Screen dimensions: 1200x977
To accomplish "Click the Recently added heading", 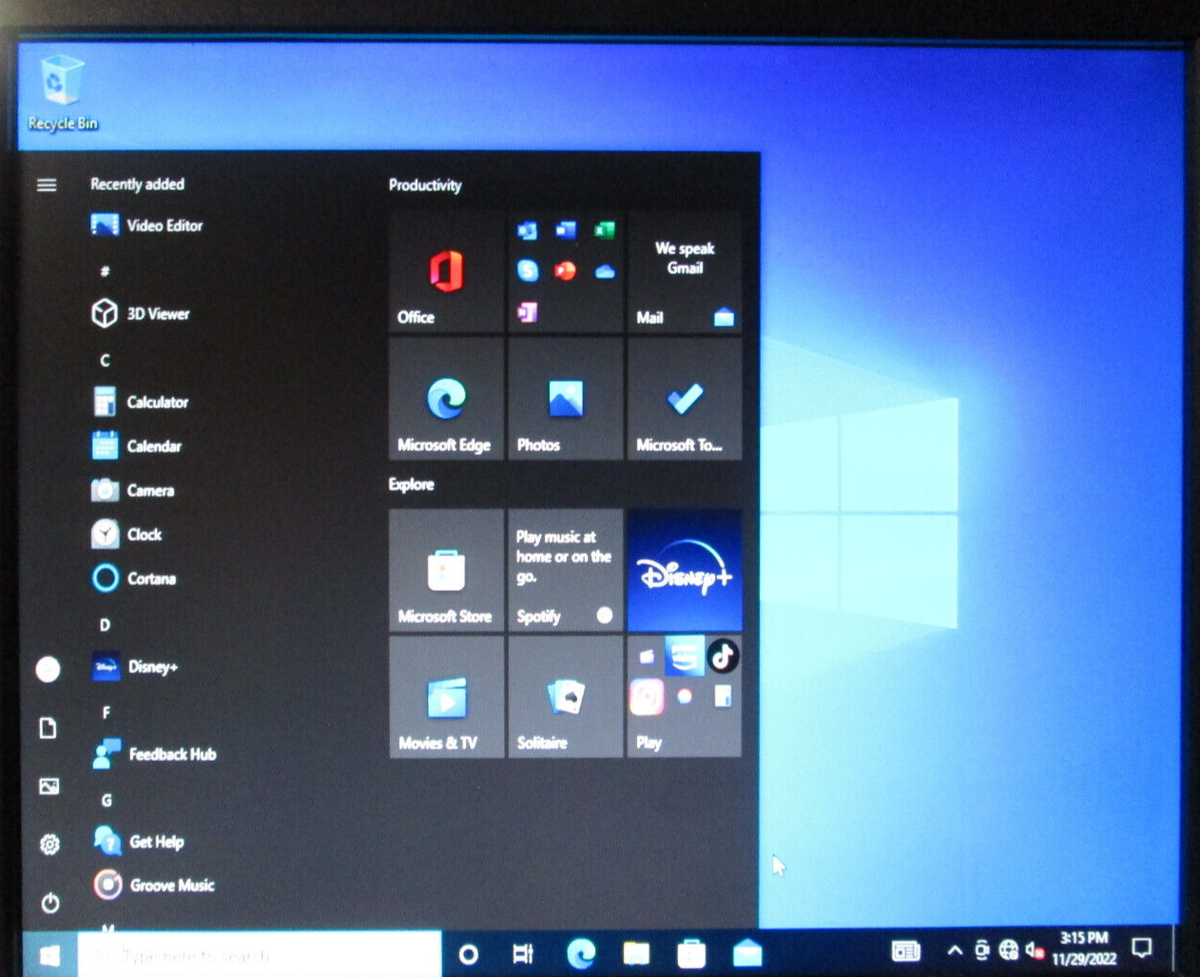I will (137, 184).
